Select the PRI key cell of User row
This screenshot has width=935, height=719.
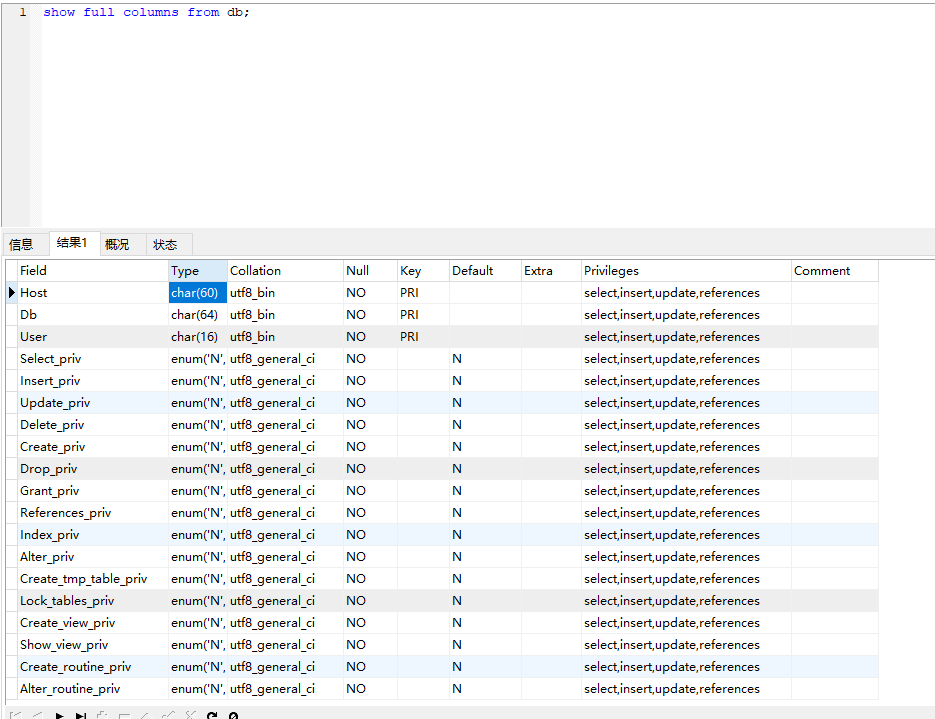click(x=410, y=337)
